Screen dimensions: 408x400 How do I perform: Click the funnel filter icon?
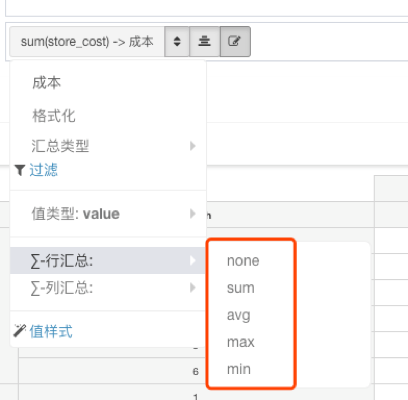coord(20,170)
